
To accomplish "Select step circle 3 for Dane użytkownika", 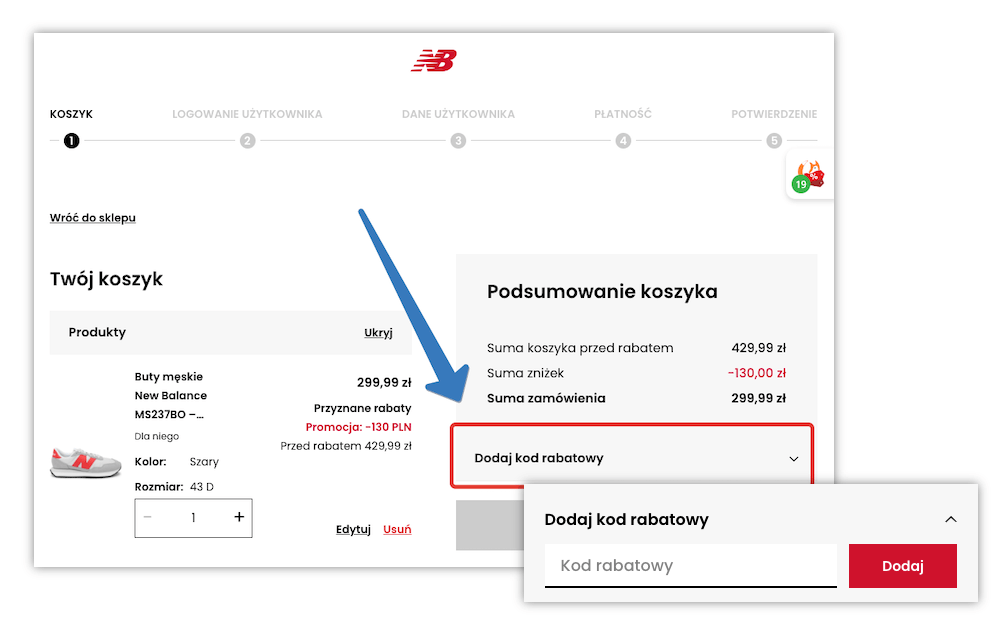I will click(x=459, y=141).
